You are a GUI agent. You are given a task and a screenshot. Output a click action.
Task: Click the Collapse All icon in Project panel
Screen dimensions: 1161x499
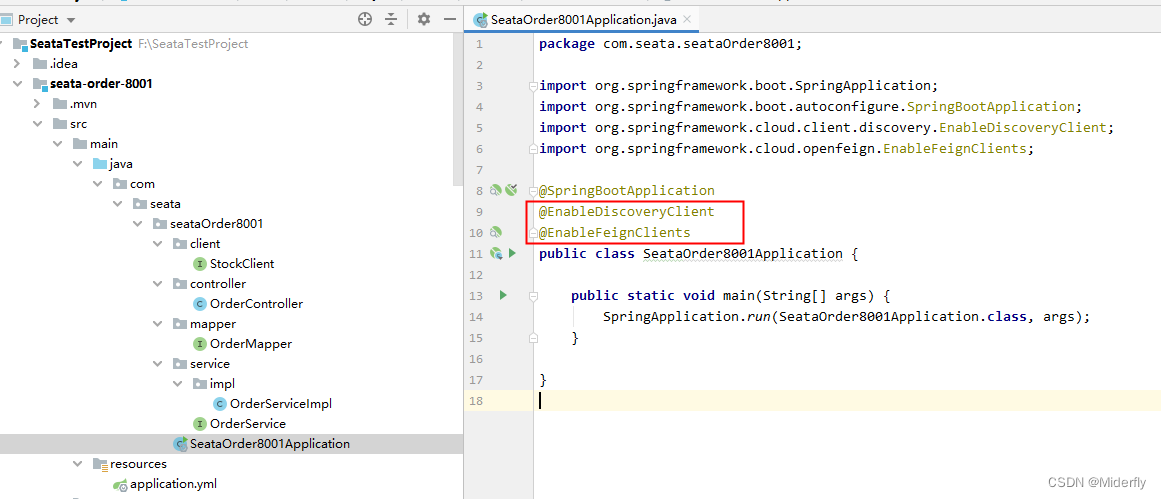coord(391,19)
